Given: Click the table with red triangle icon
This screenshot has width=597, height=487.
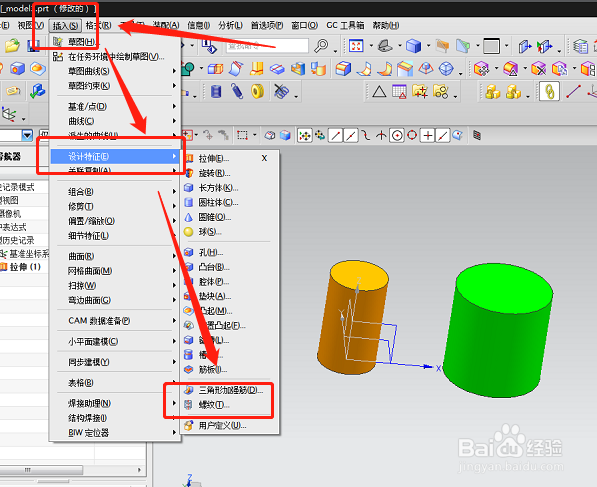Looking at the screenshot, I should pos(399,91).
